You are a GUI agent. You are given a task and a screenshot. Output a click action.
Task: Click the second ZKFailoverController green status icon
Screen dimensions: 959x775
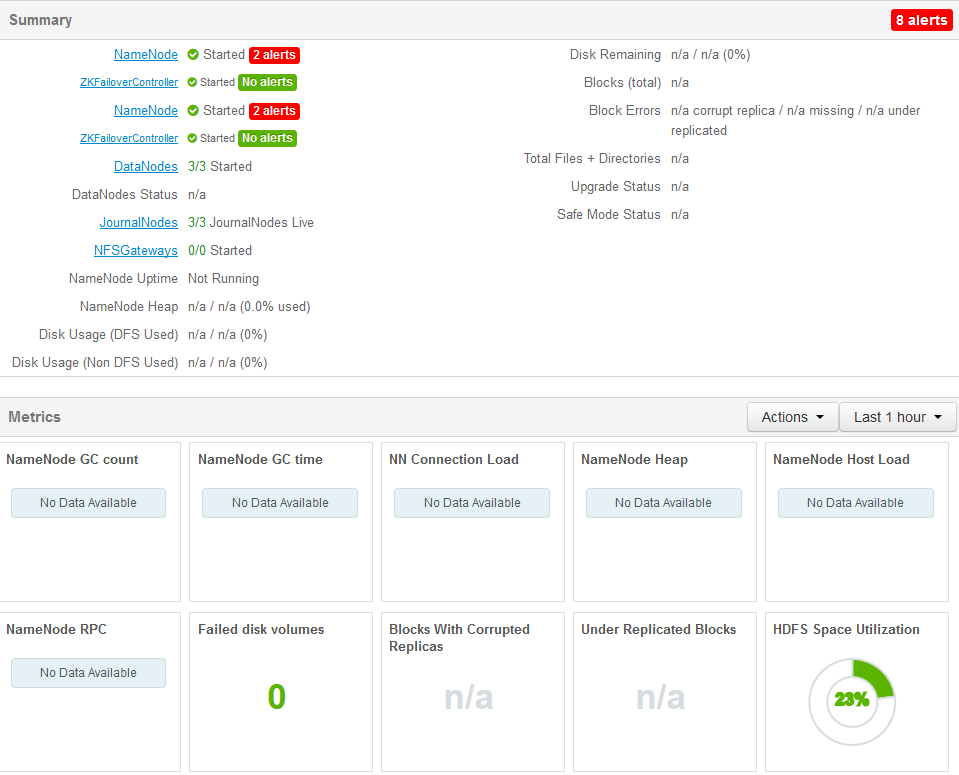point(192,138)
